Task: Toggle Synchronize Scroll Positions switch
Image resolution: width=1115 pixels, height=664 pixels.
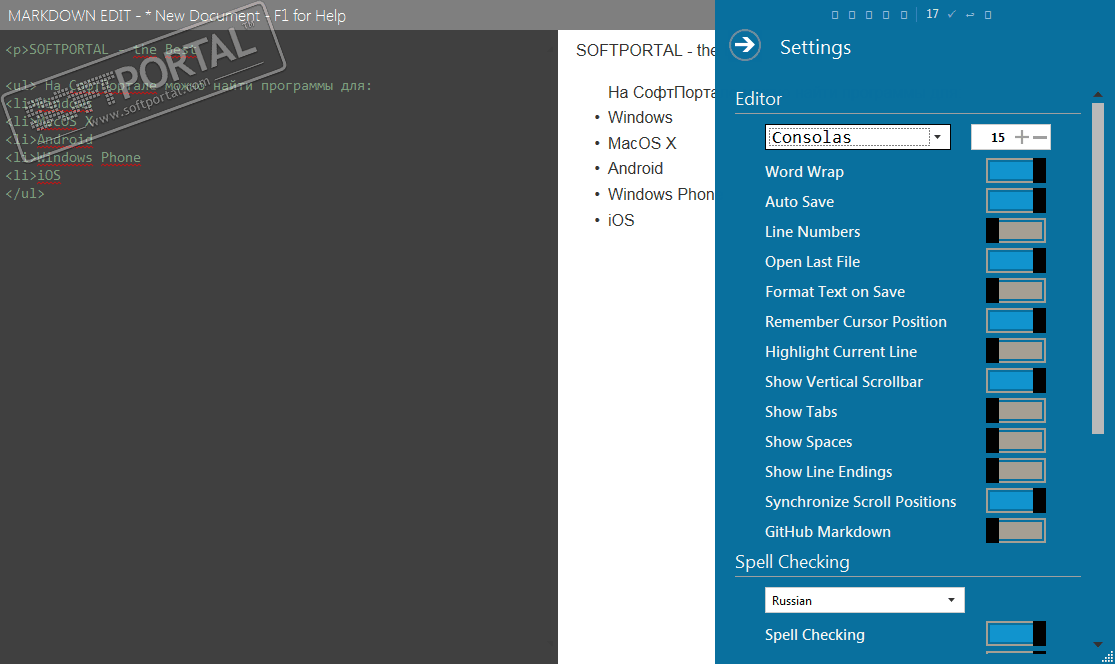Action: point(1015,500)
